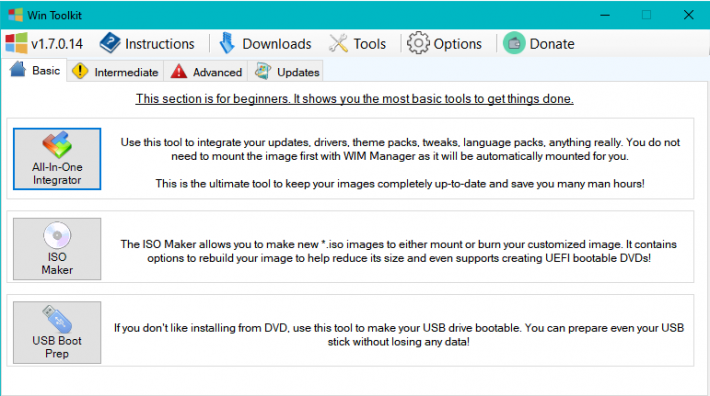The width and height of the screenshot is (710, 396).
Task: Click the USB drive bootable description text
Action: coord(398,335)
